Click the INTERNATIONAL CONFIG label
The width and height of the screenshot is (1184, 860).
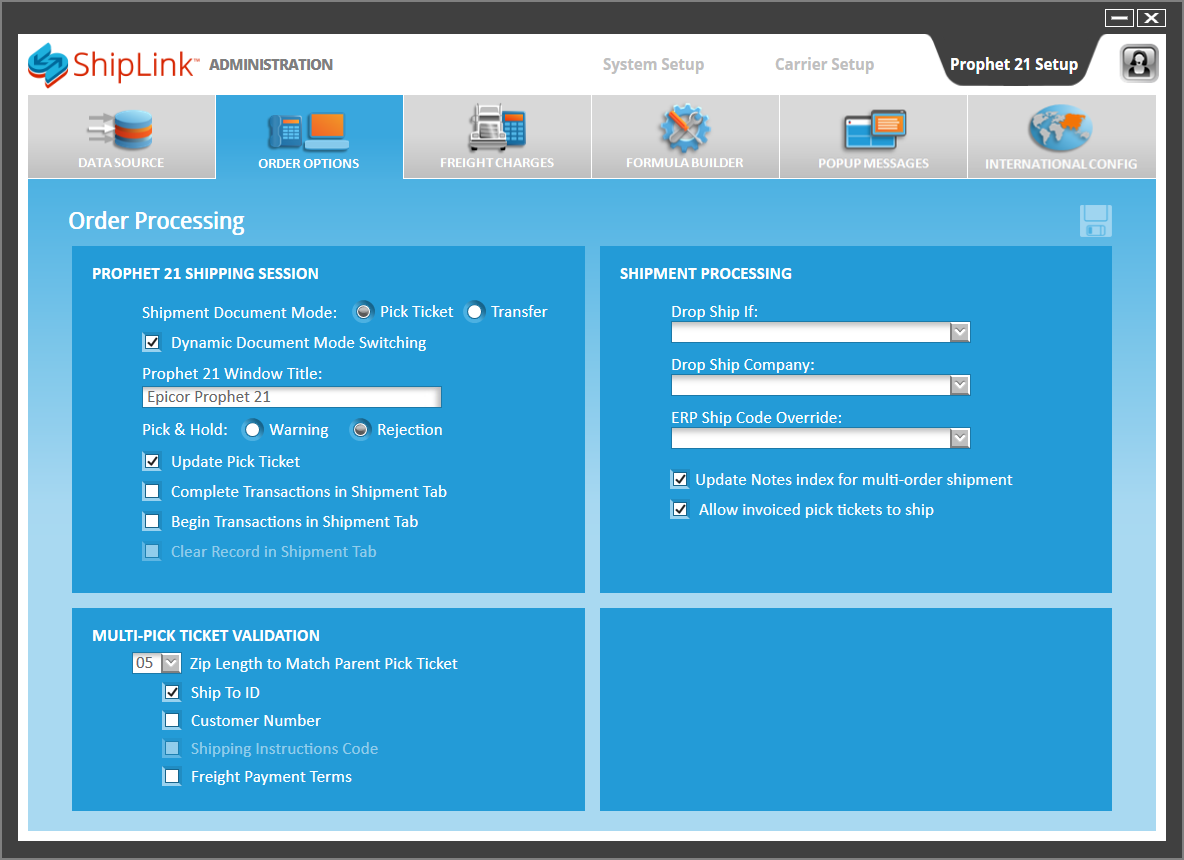1061,165
